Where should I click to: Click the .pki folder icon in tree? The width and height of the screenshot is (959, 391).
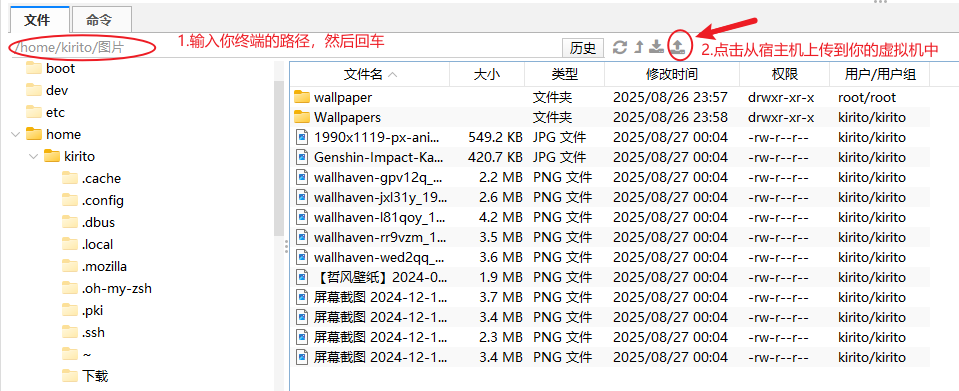coord(70,310)
